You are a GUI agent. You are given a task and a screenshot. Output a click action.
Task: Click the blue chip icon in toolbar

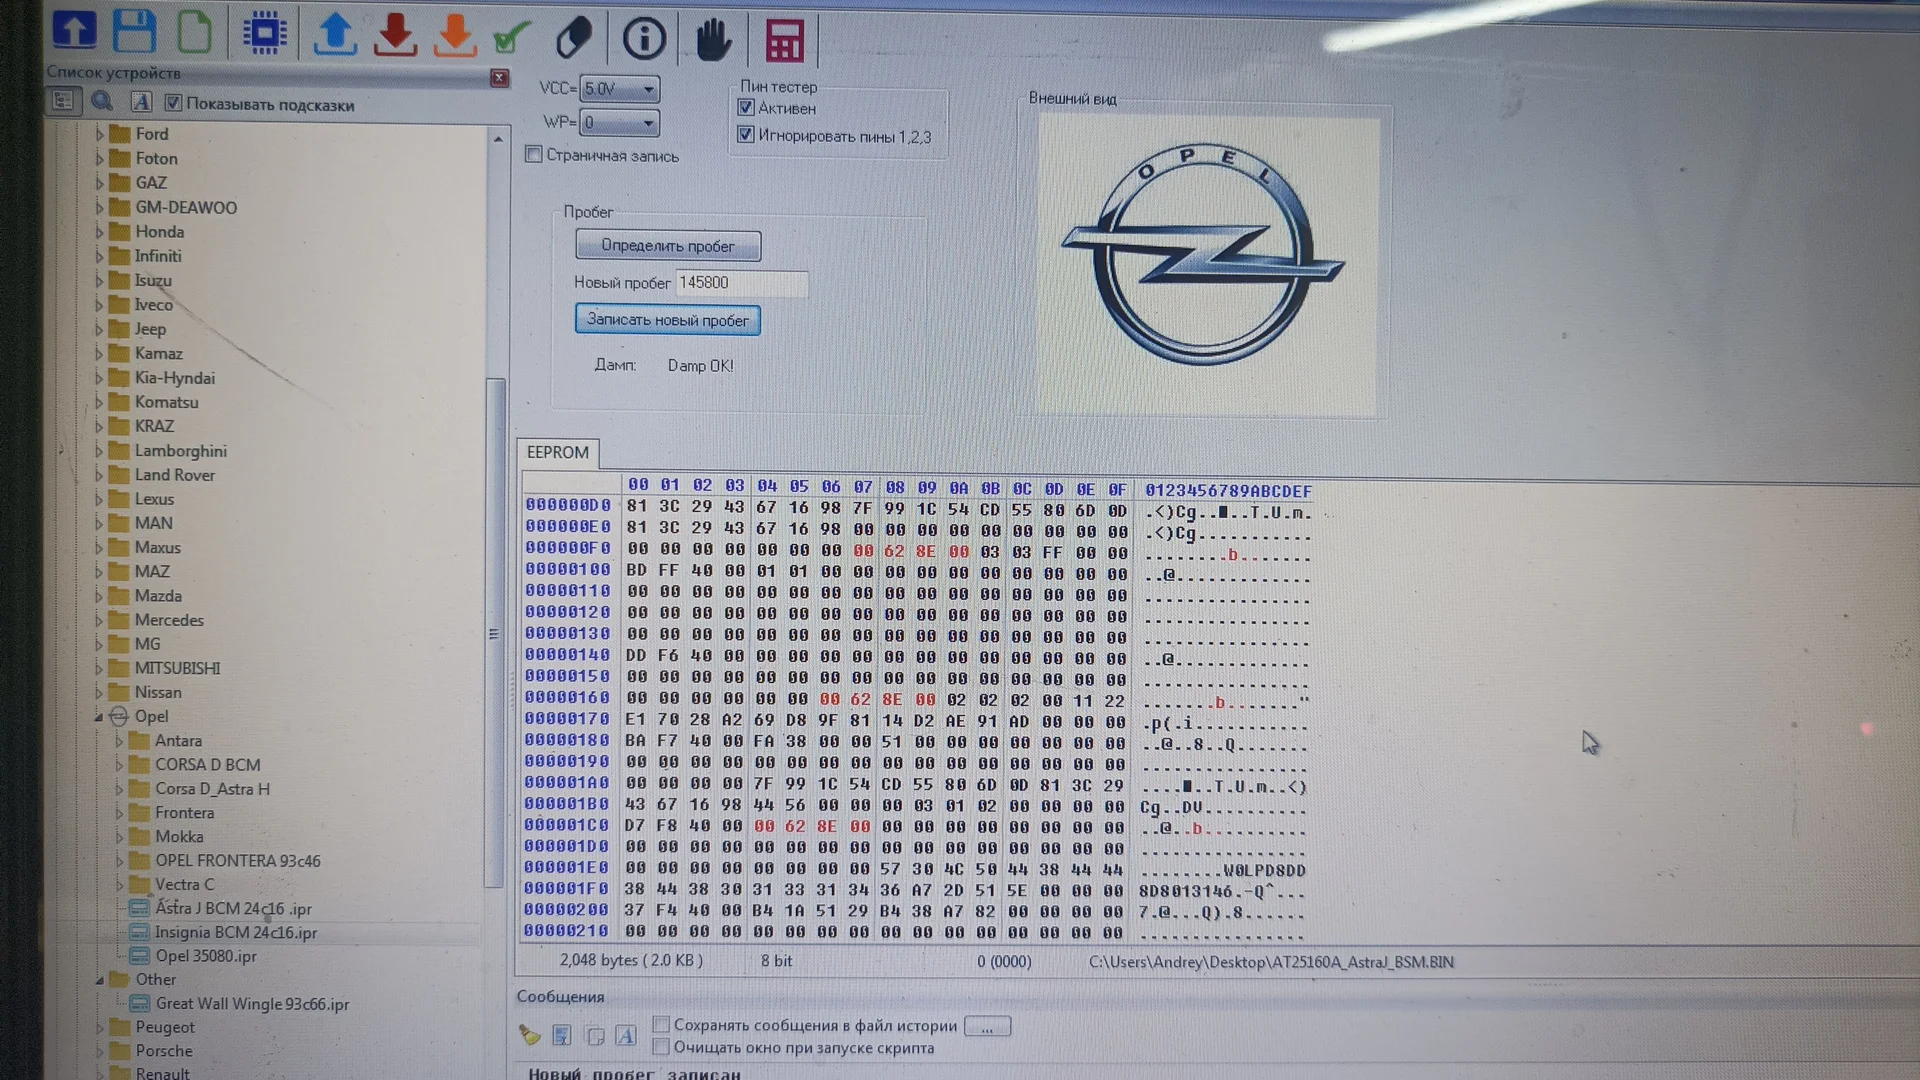coord(264,34)
